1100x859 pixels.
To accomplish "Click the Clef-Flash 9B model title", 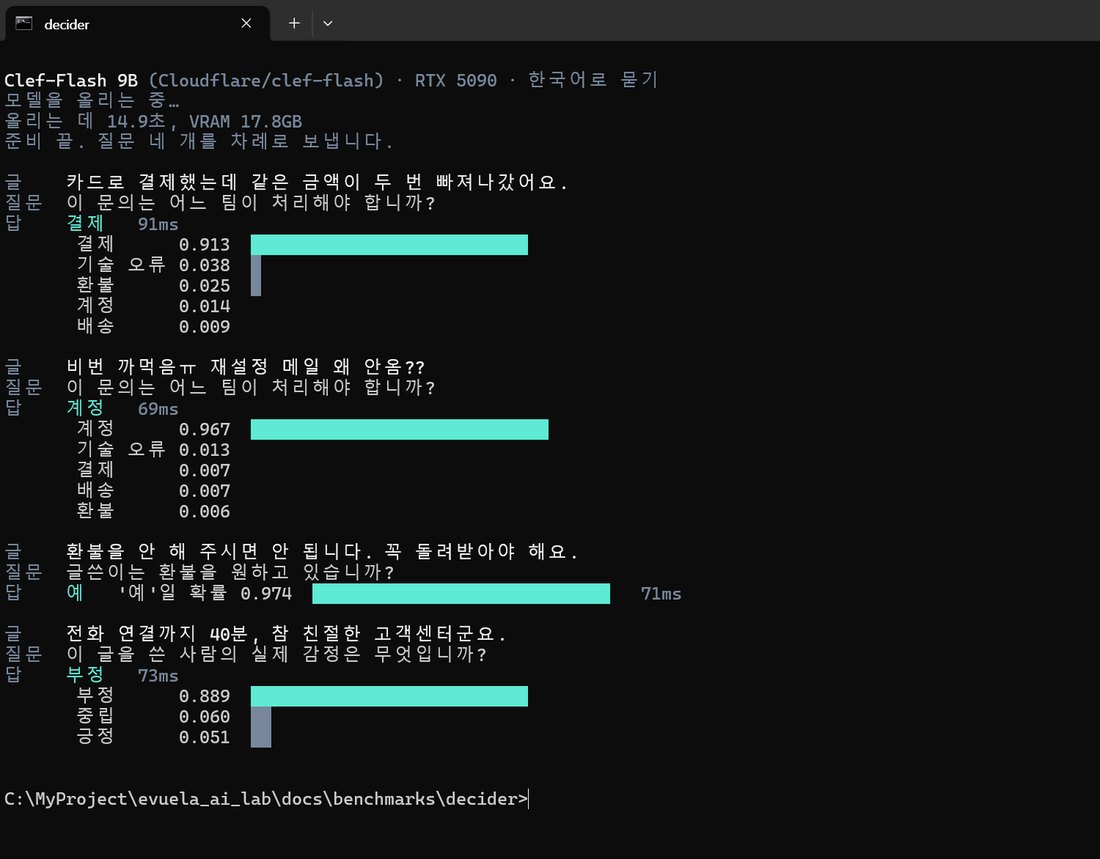I will pos(71,81).
